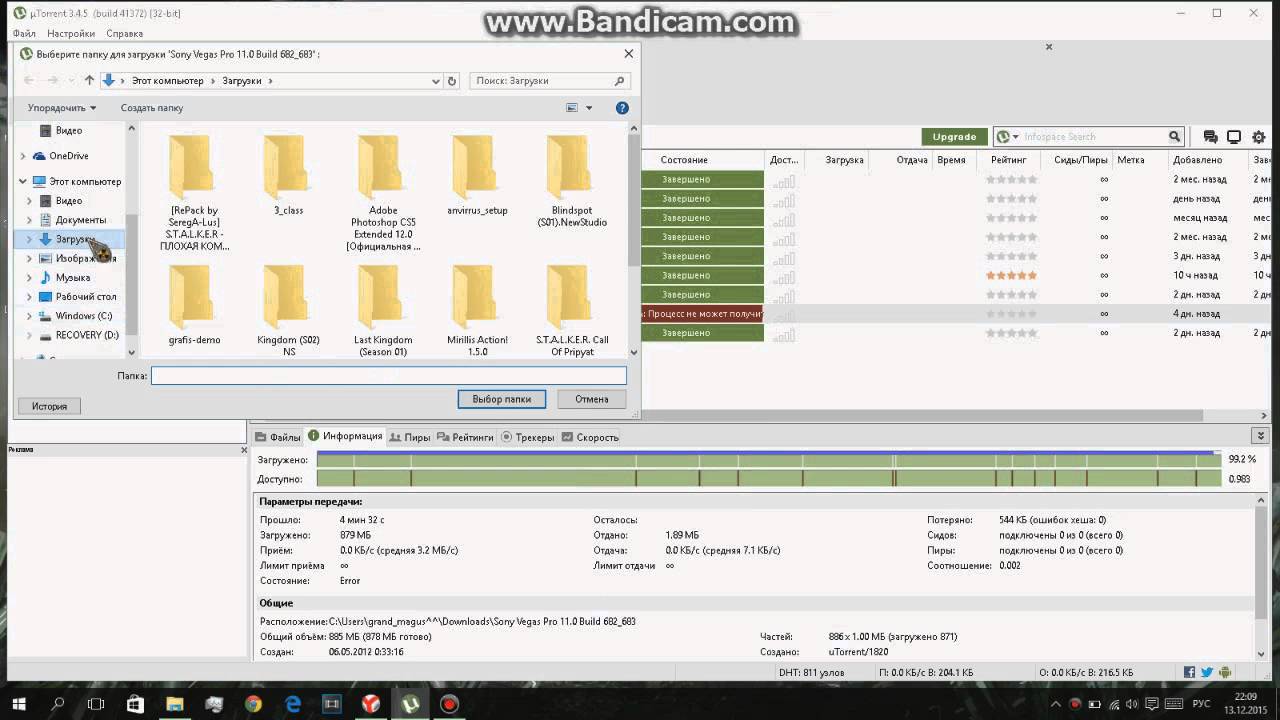This screenshot has width=1280, height=720.
Task: Open the view options dropdown arrow
Action: tap(589, 108)
